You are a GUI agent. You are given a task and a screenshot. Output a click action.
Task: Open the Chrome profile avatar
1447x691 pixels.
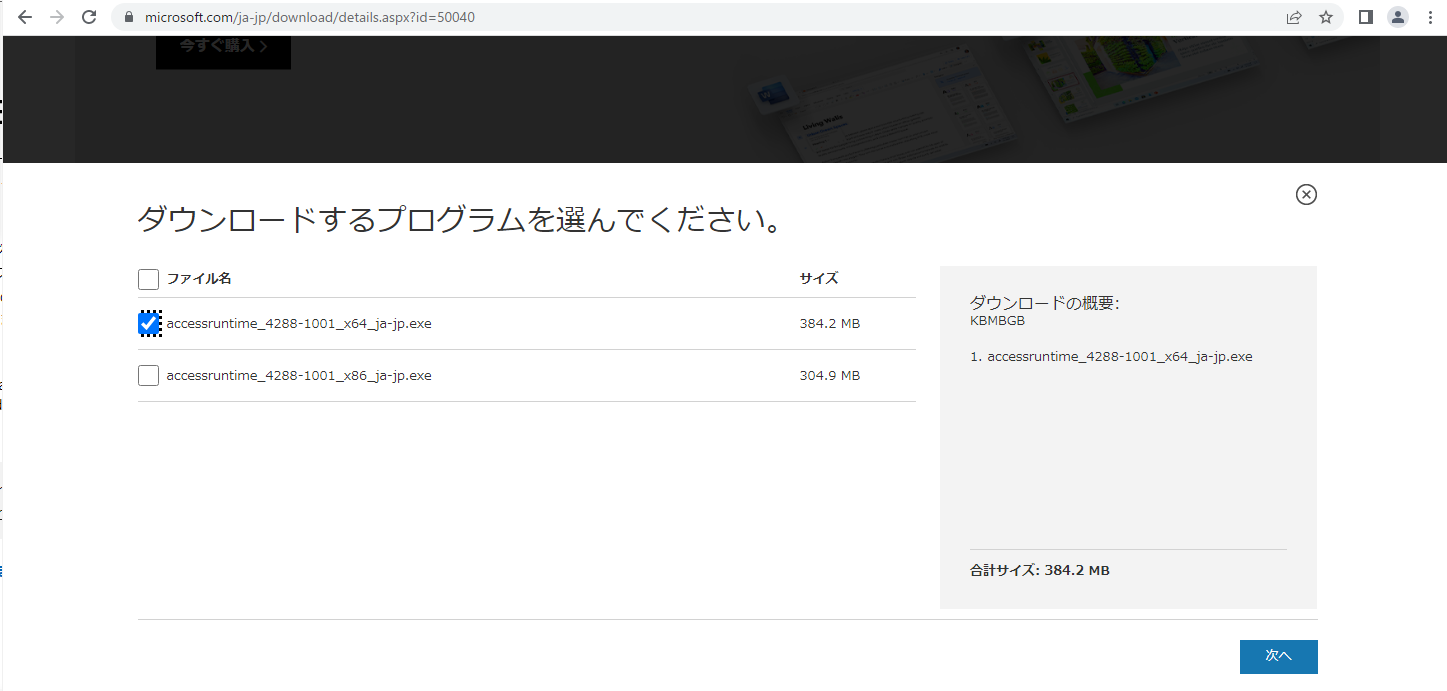coord(1398,17)
